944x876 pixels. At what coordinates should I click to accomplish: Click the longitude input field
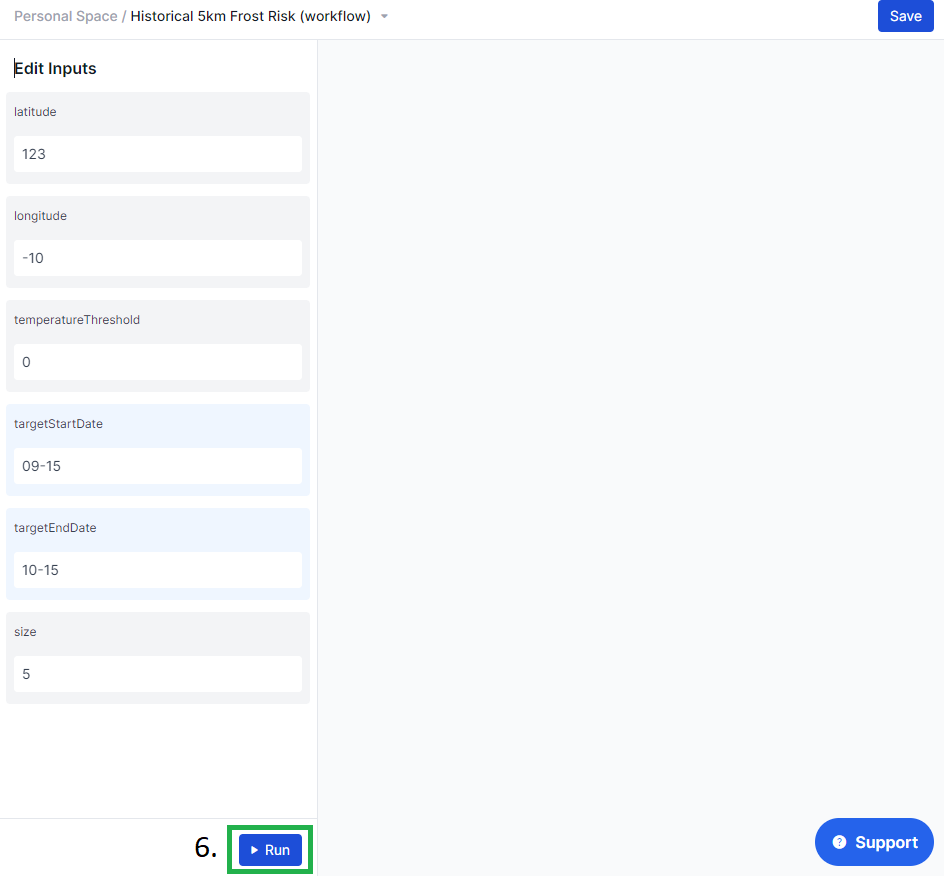(x=158, y=258)
